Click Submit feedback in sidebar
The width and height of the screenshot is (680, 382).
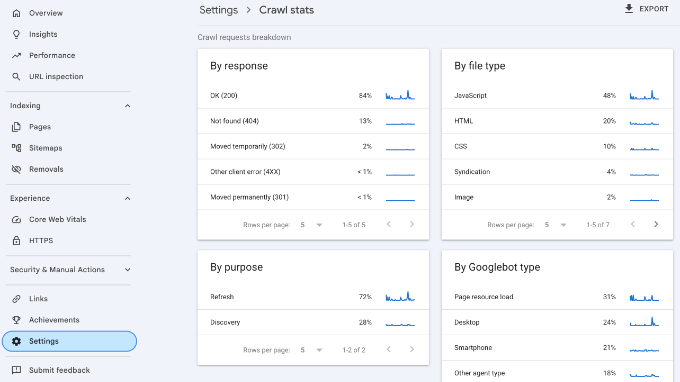(69, 370)
